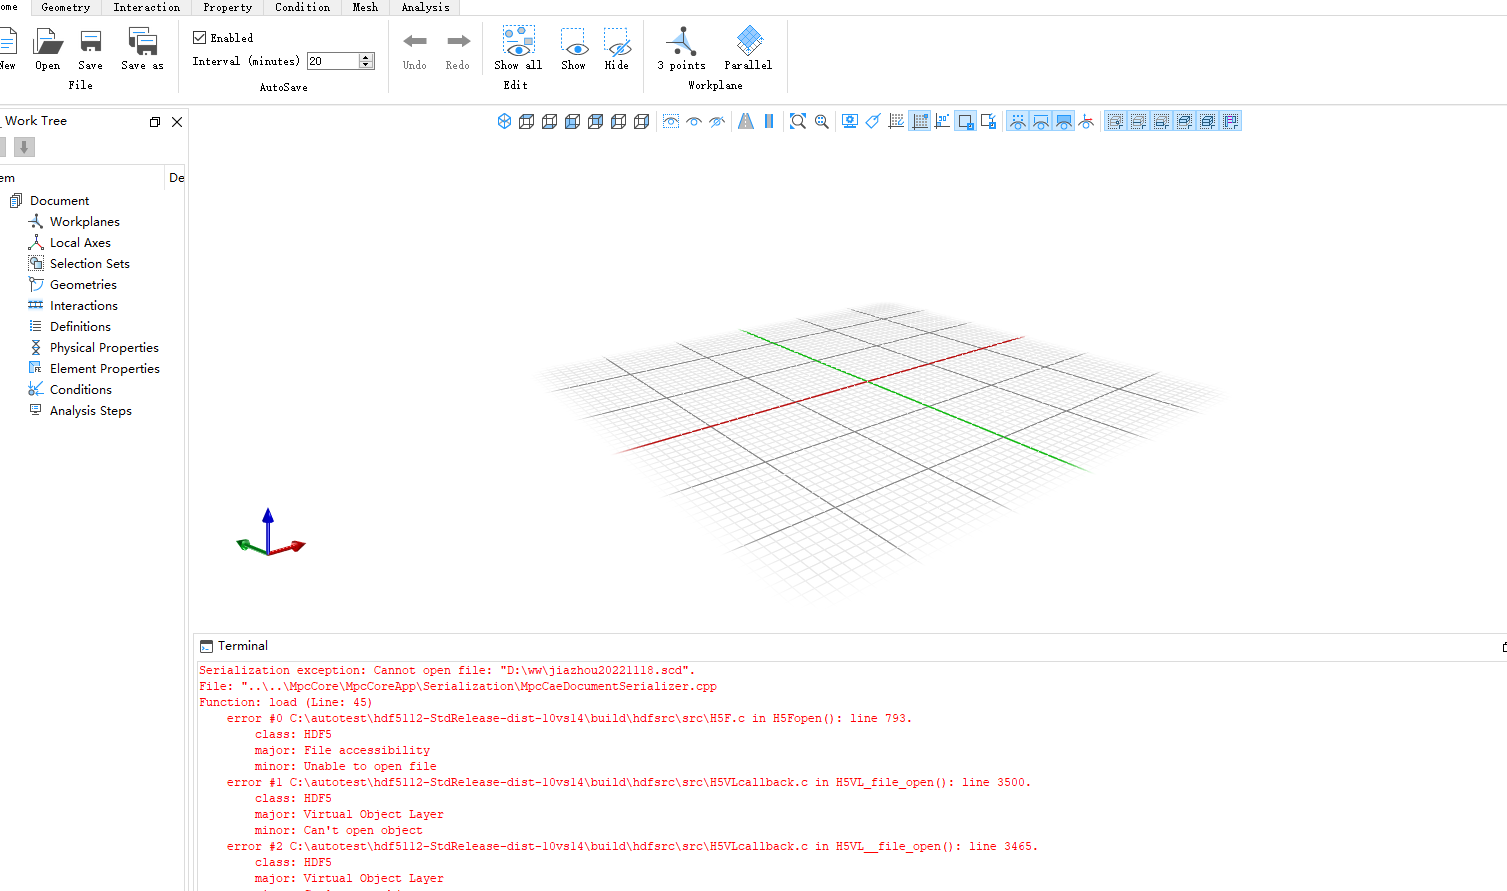Click the monitor display settings icon
This screenshot has height=891, width=1507.
[849, 121]
